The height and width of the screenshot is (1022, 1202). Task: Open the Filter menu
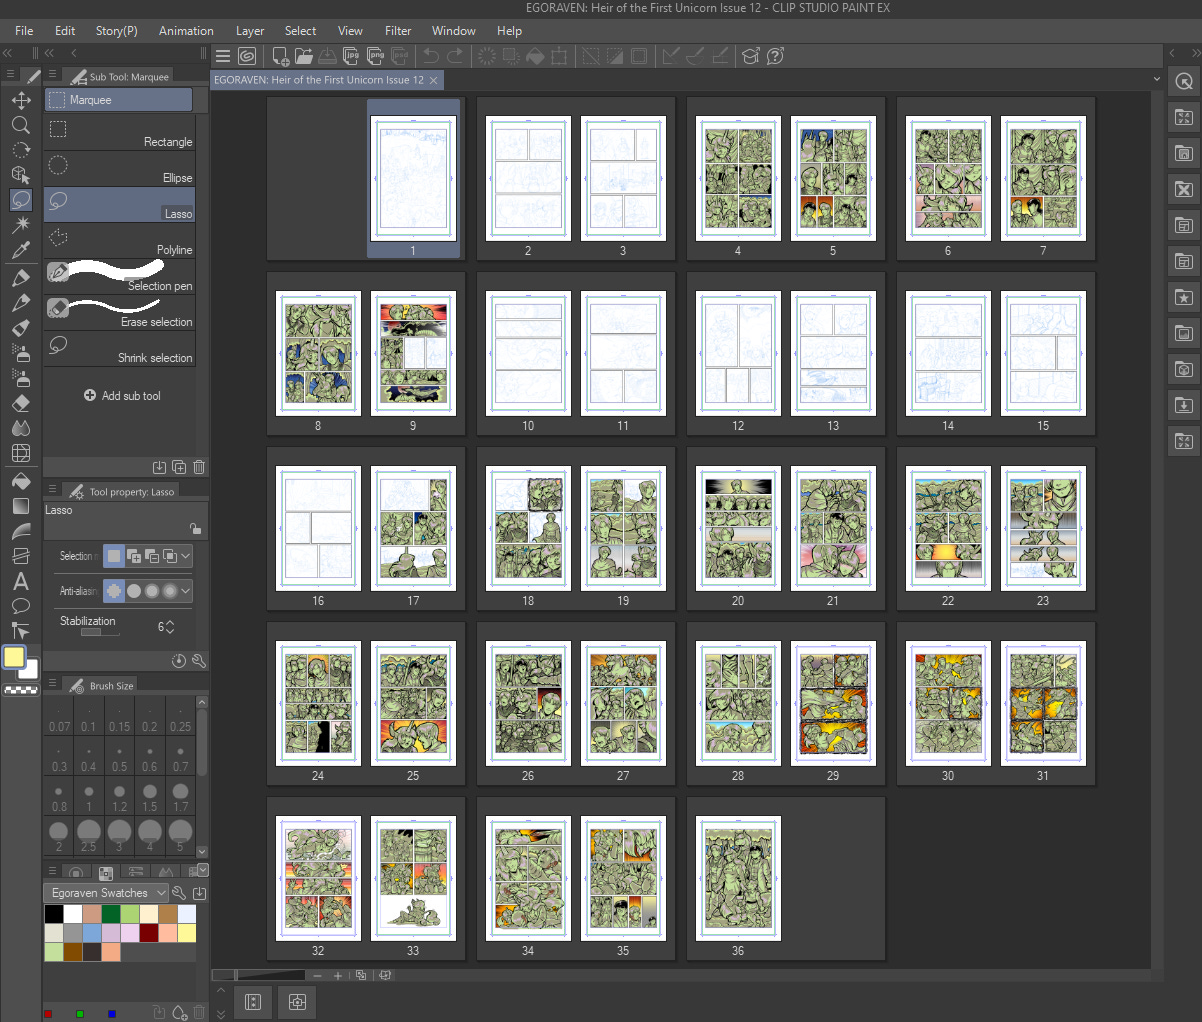point(398,31)
